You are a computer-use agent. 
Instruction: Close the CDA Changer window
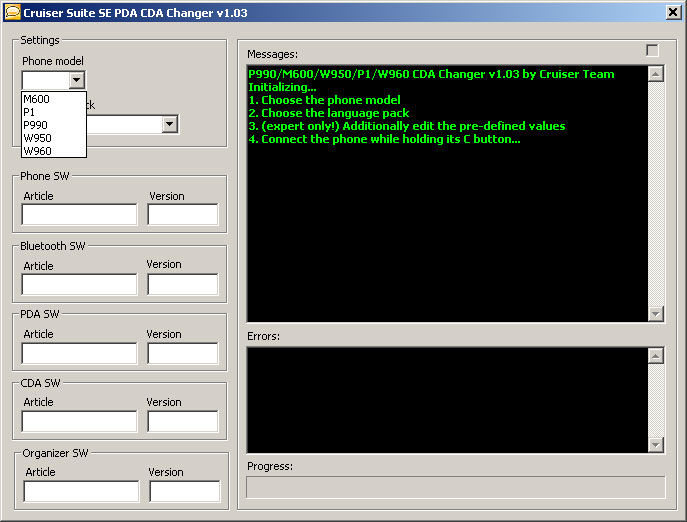(673, 12)
